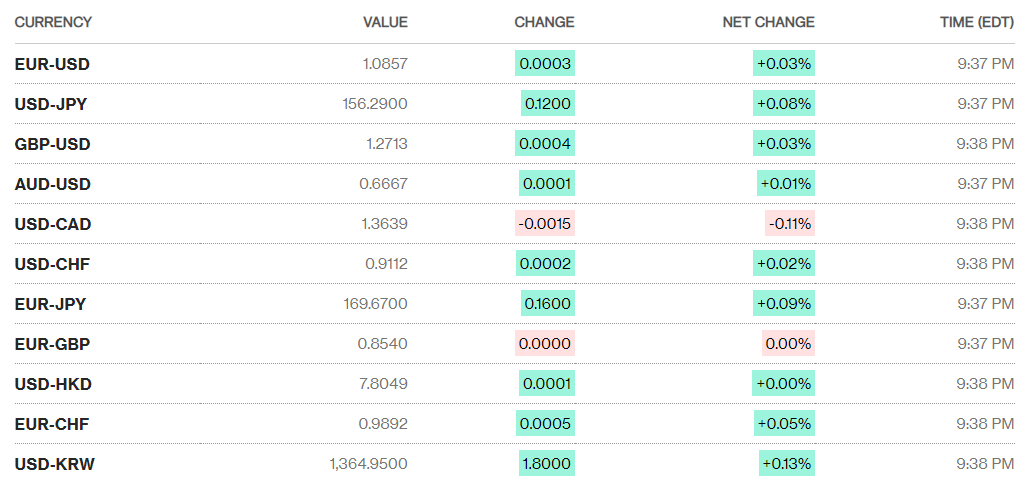Image resolution: width=1027 pixels, height=483 pixels.
Task: Click the red -0.0015 change cell
Action: (x=545, y=224)
